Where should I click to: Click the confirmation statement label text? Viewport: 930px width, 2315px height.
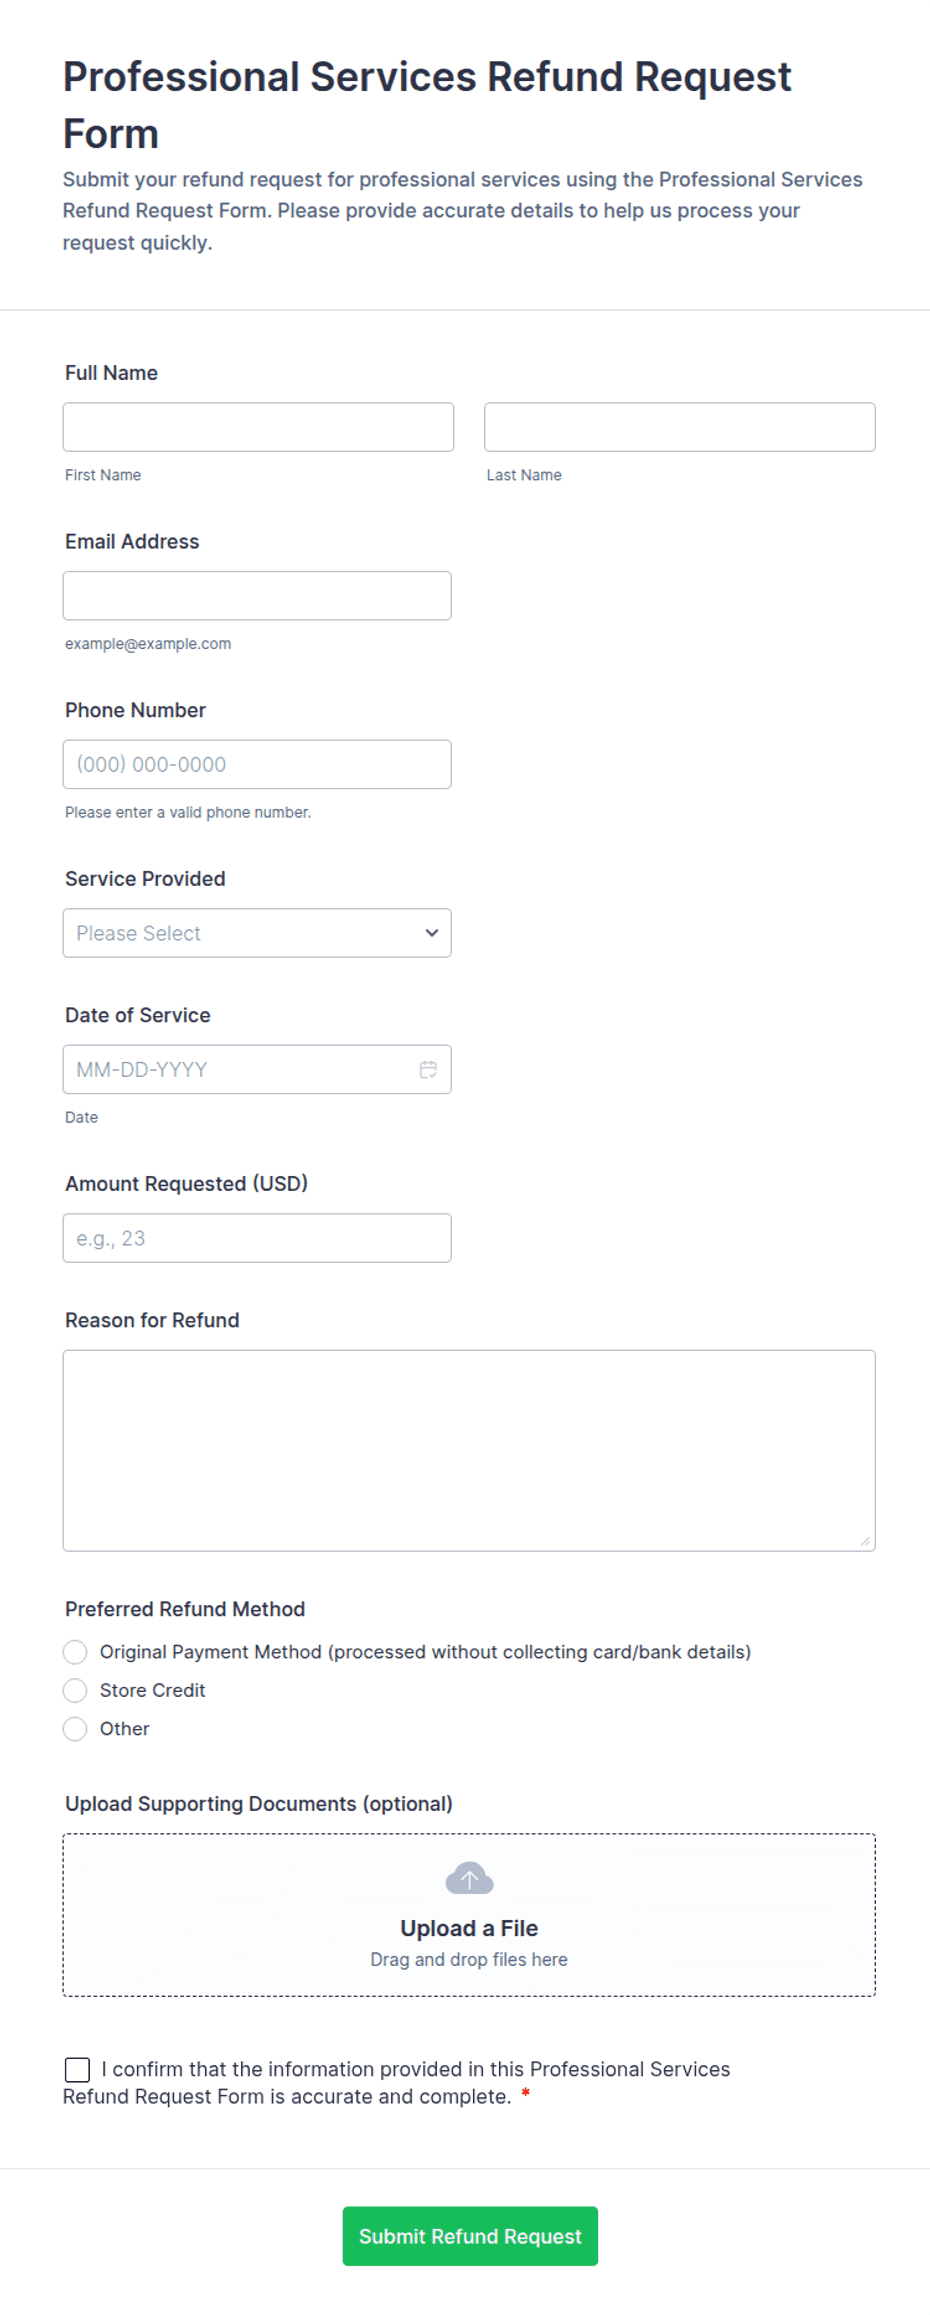click(397, 2082)
